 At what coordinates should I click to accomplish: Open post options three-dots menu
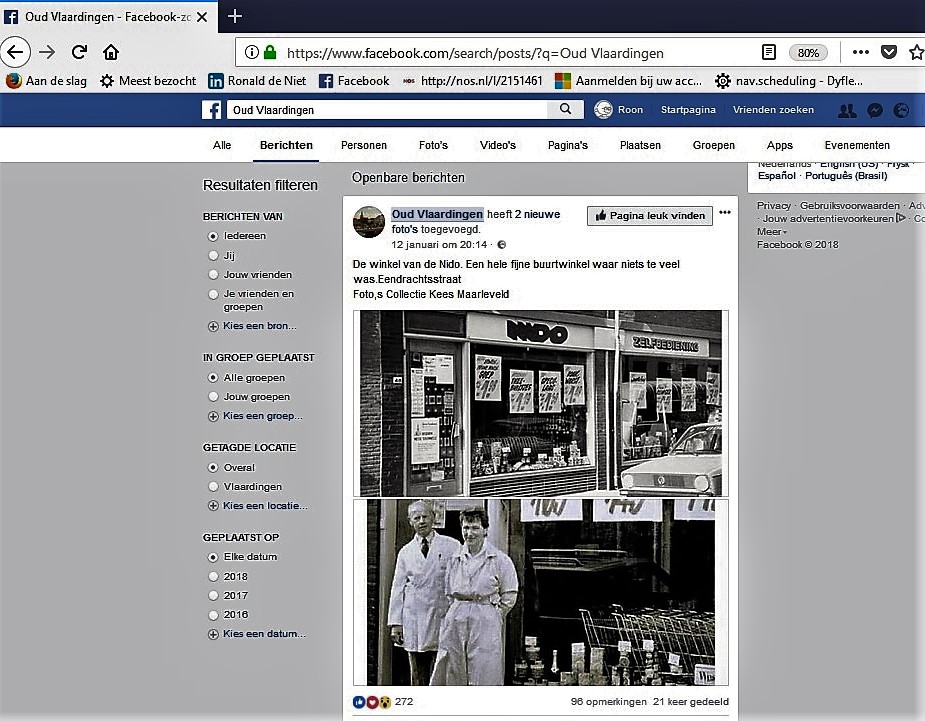pyautogui.click(x=725, y=212)
